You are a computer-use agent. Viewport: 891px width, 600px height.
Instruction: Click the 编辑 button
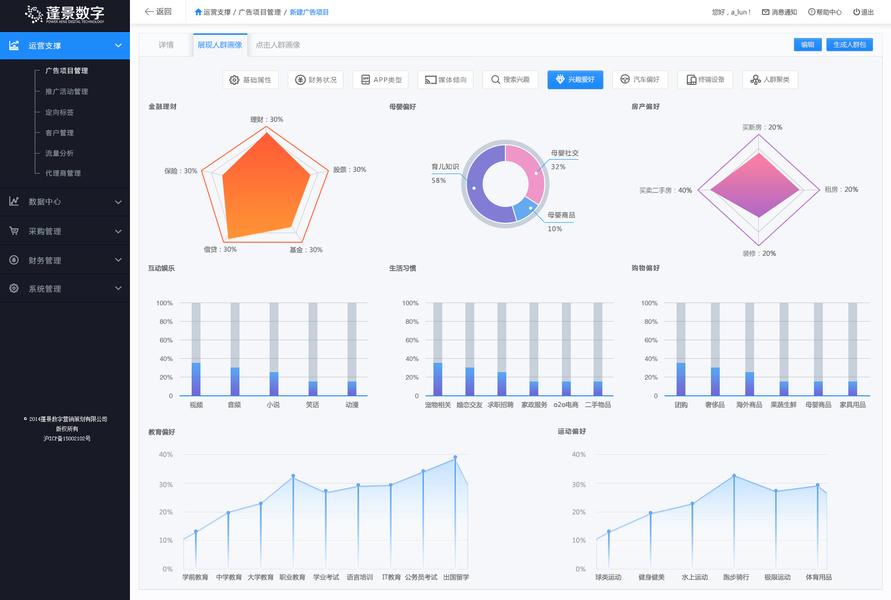coord(807,44)
